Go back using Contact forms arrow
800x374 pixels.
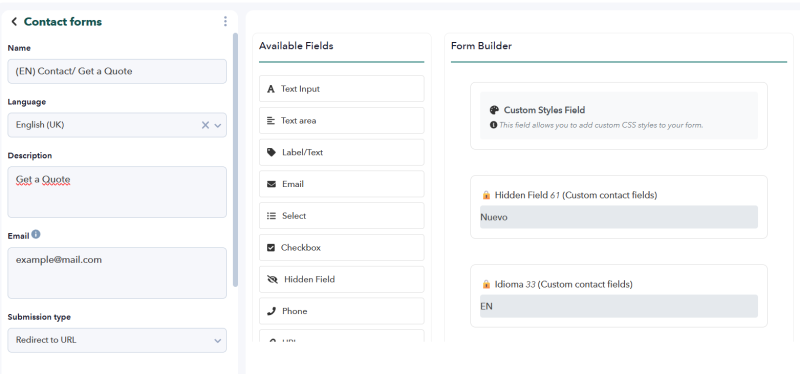click(14, 21)
